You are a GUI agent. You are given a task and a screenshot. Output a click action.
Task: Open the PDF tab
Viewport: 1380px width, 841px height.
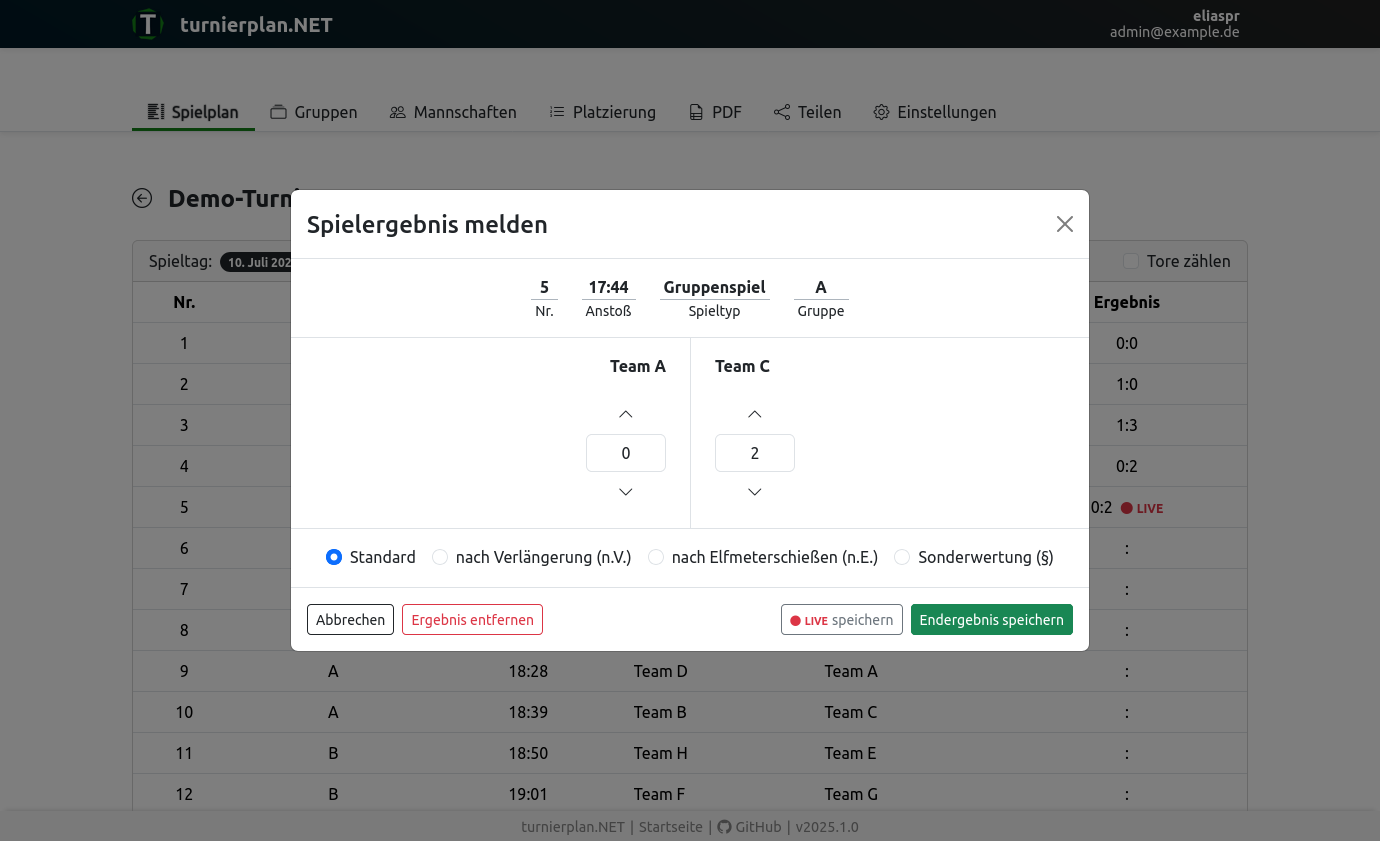[715, 112]
